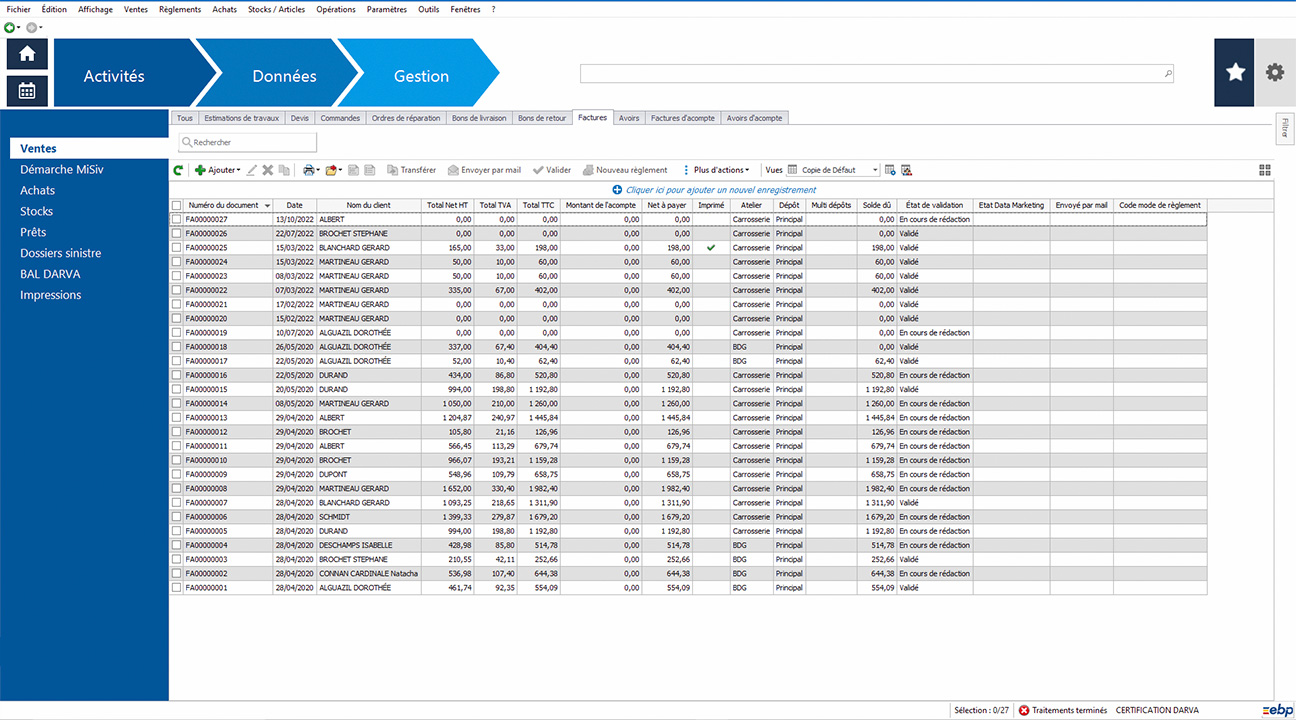The image size is (1296, 720).
Task: Open the calendar icon button
Action: (x=27, y=91)
